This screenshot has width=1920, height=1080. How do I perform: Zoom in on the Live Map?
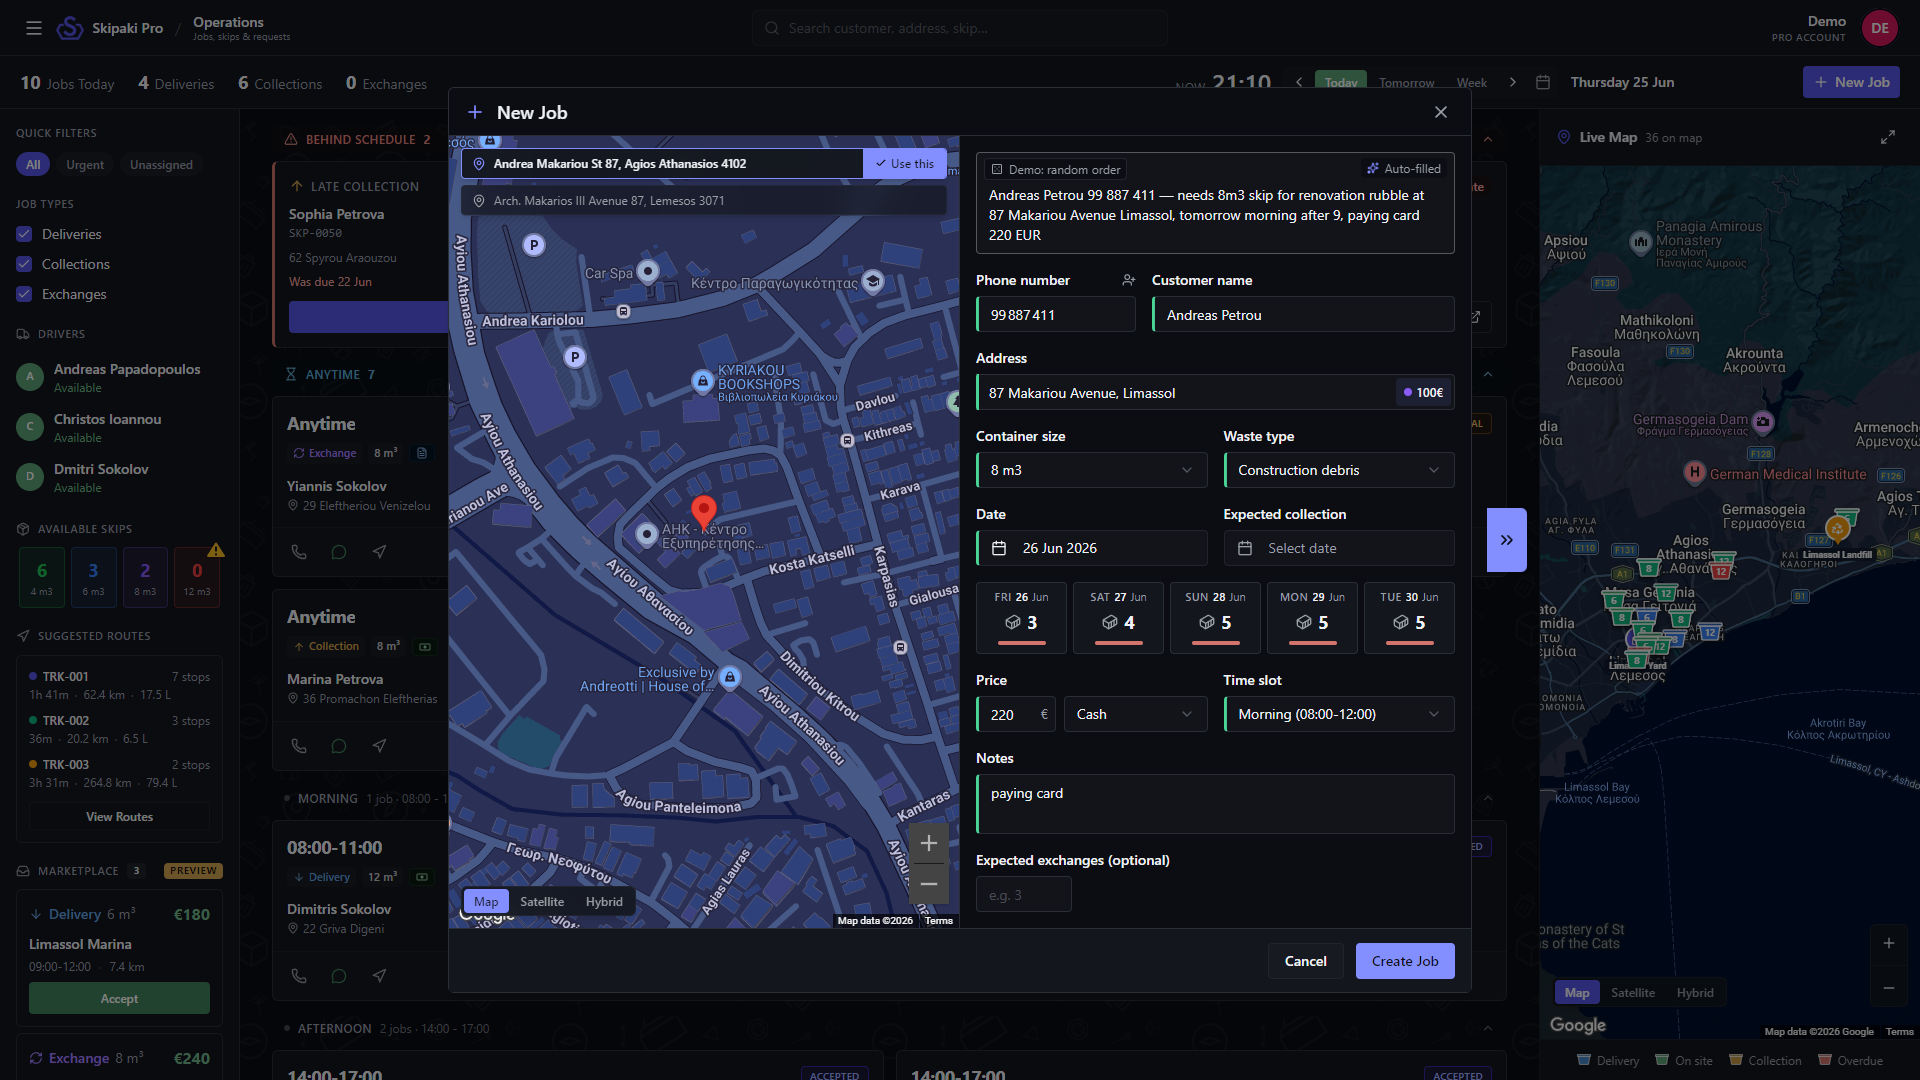pyautogui.click(x=1889, y=943)
